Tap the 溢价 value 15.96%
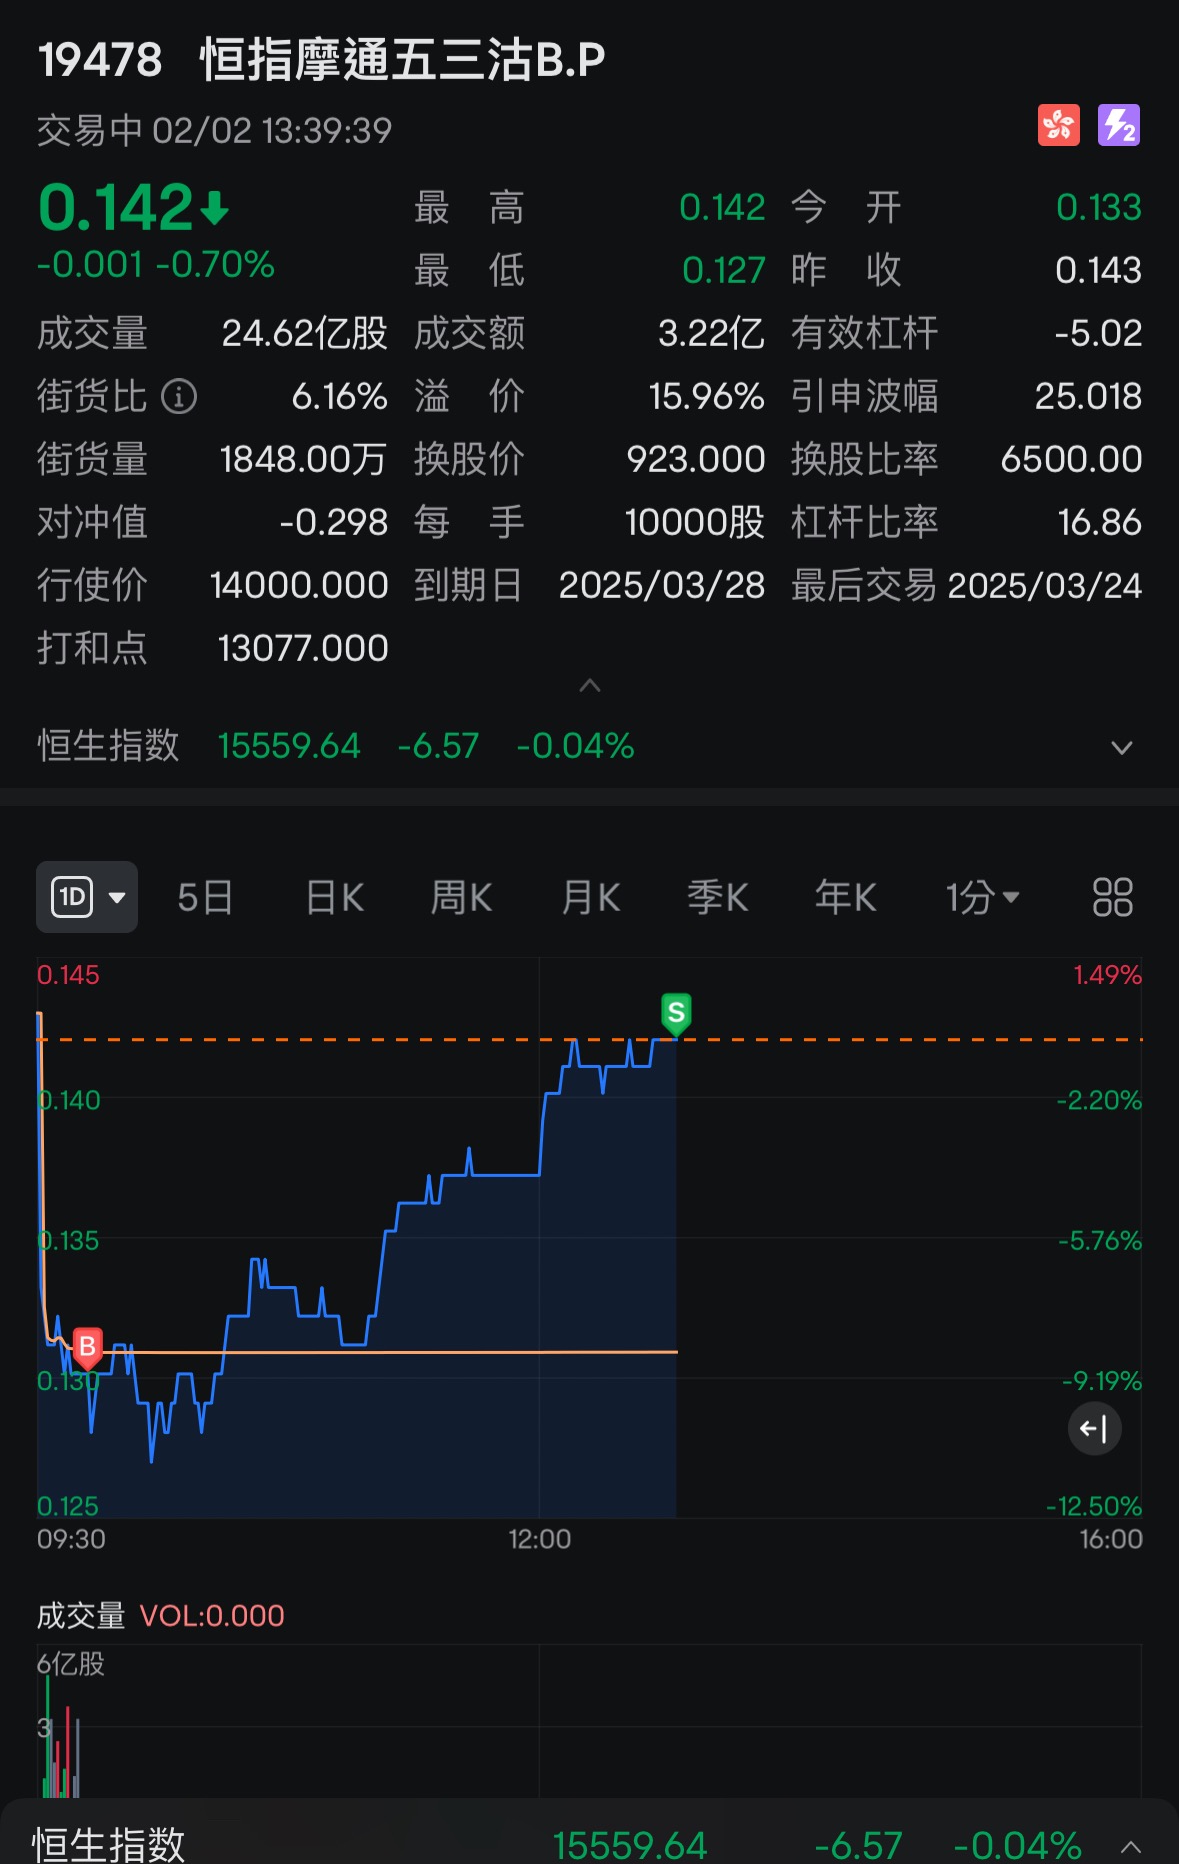Screen dimensions: 1179x1864 click(x=706, y=397)
